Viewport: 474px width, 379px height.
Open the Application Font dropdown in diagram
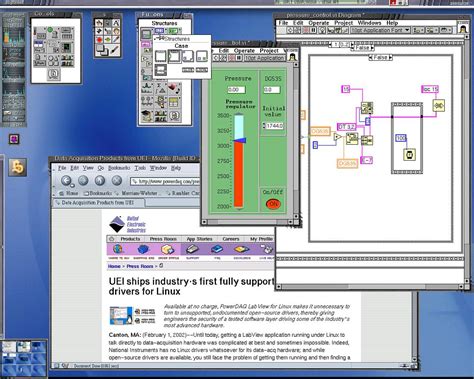[x=380, y=30]
